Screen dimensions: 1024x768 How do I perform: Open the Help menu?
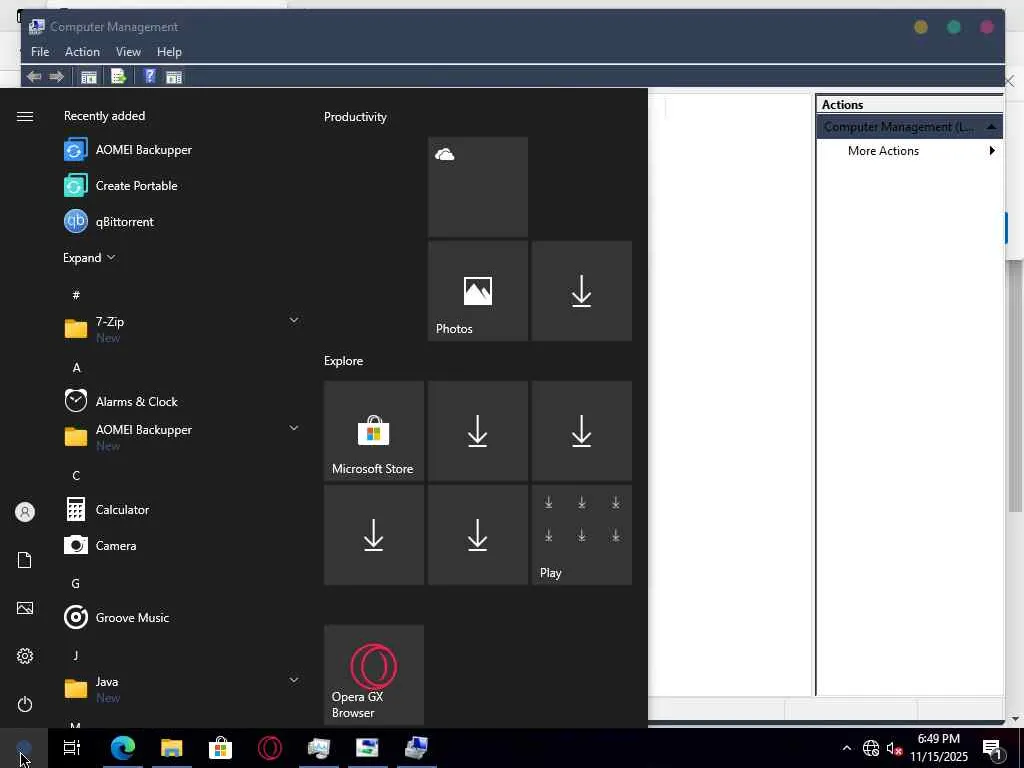pyautogui.click(x=169, y=52)
